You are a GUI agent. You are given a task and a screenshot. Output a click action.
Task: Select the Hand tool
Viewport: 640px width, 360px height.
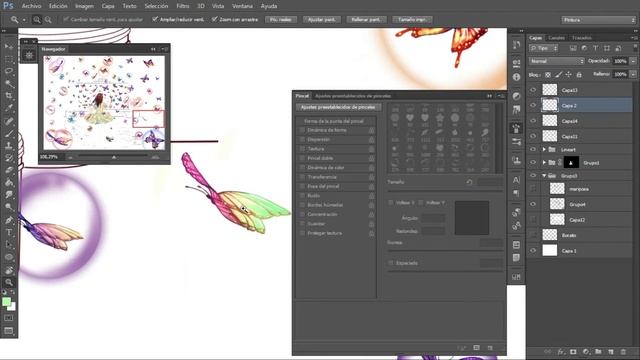tap(9, 270)
